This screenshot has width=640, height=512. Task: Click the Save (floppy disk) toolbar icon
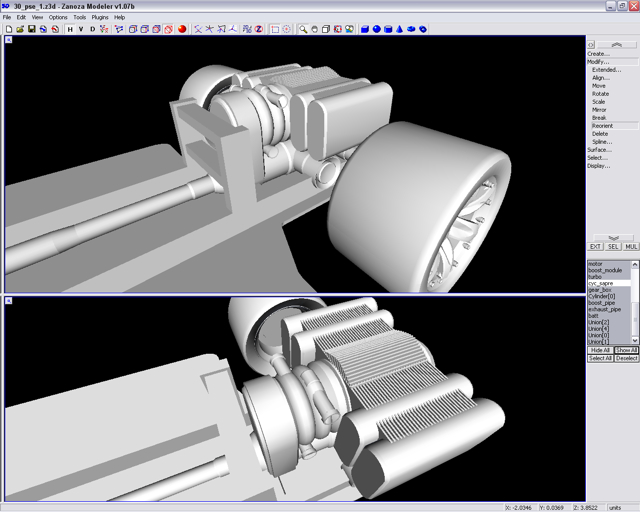32,29
